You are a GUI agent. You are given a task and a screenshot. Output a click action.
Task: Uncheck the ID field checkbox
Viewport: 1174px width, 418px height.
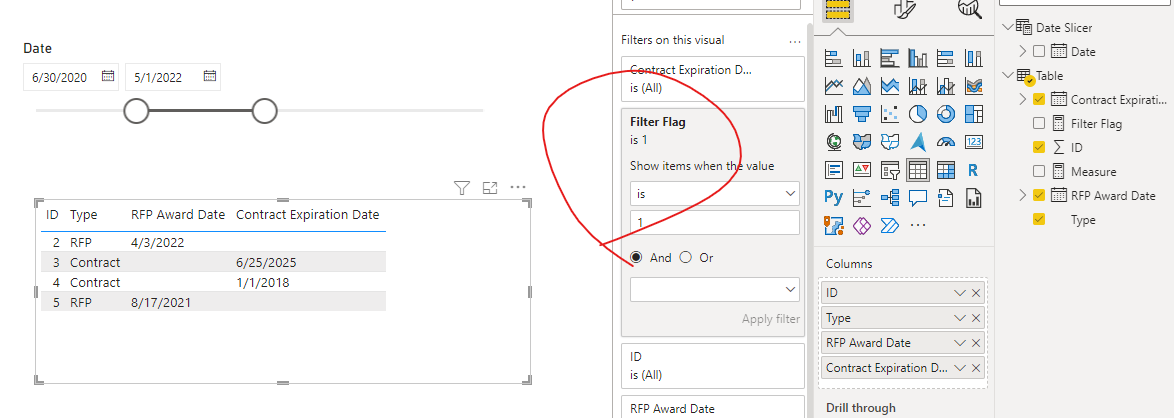click(x=1038, y=148)
